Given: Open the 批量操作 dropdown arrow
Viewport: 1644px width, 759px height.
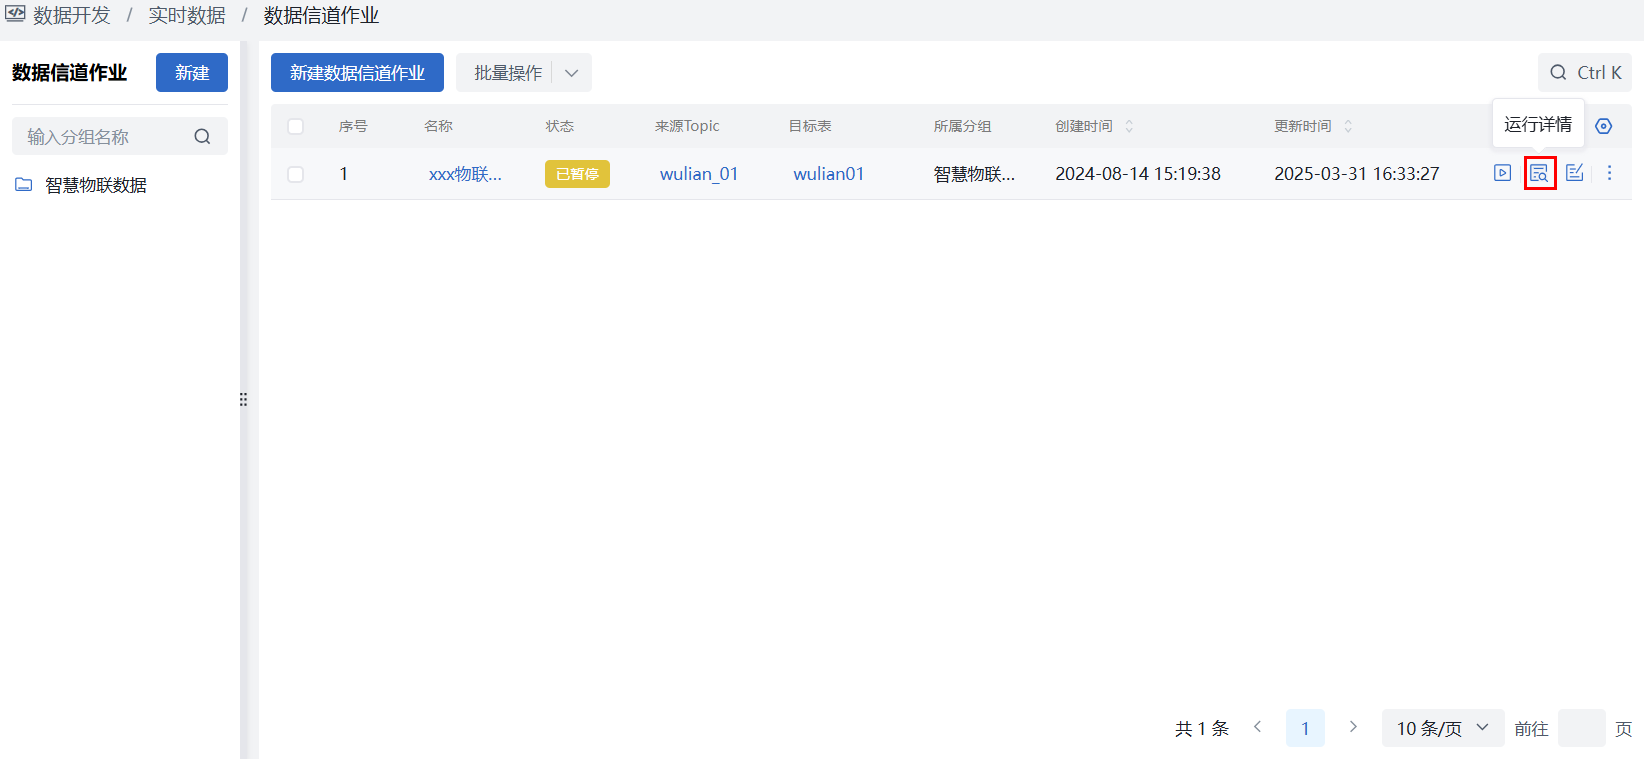Looking at the screenshot, I should tap(572, 73).
